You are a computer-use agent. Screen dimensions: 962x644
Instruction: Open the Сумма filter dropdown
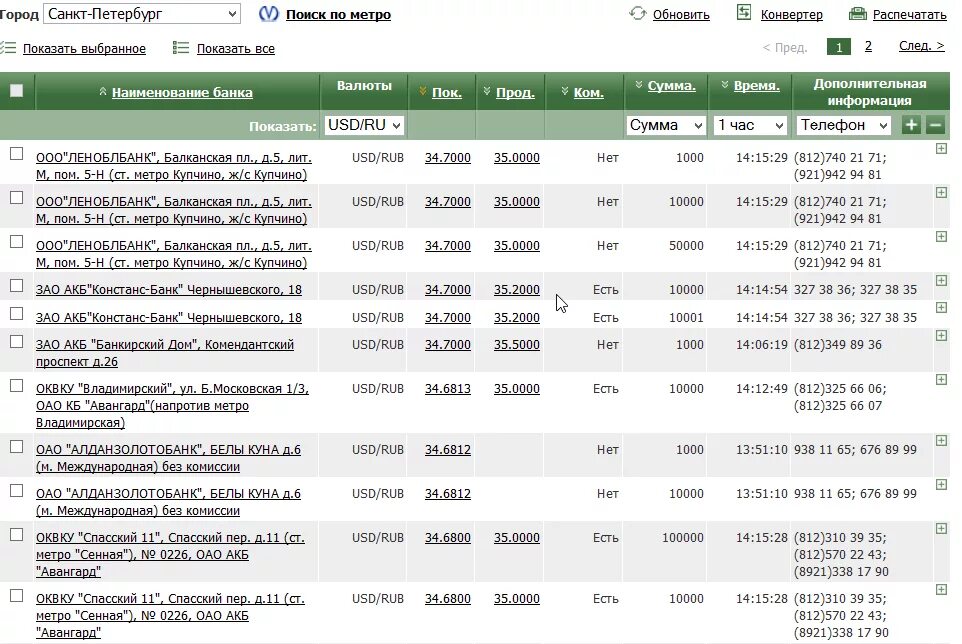click(x=666, y=125)
